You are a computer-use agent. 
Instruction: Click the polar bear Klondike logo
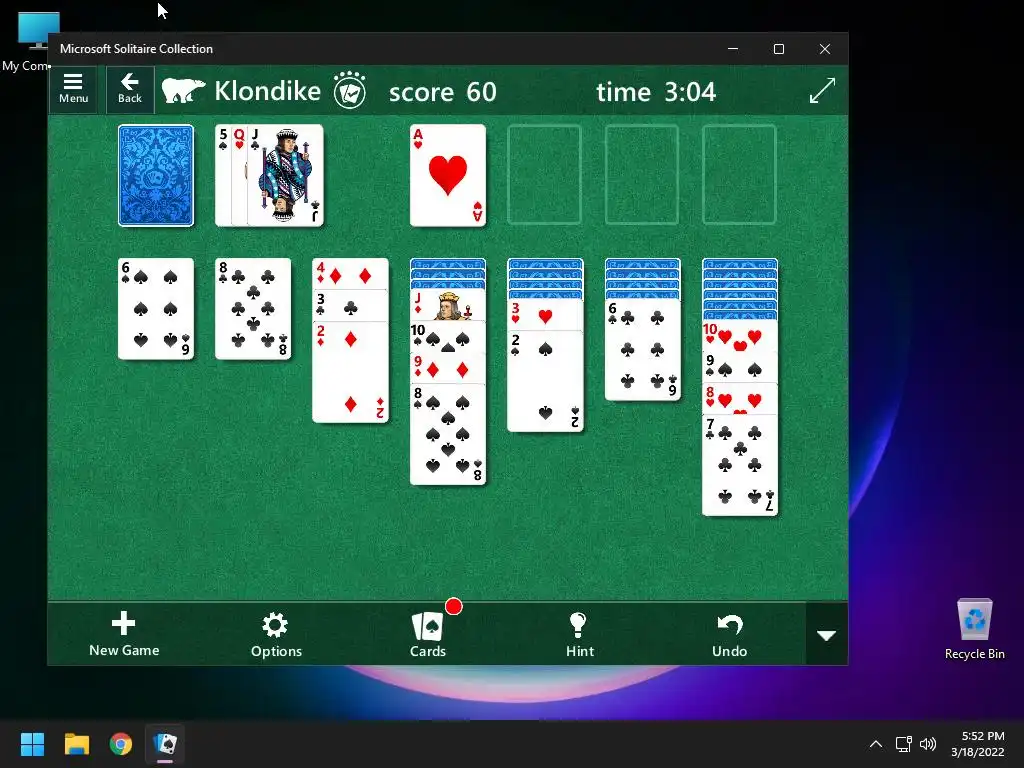[183, 91]
